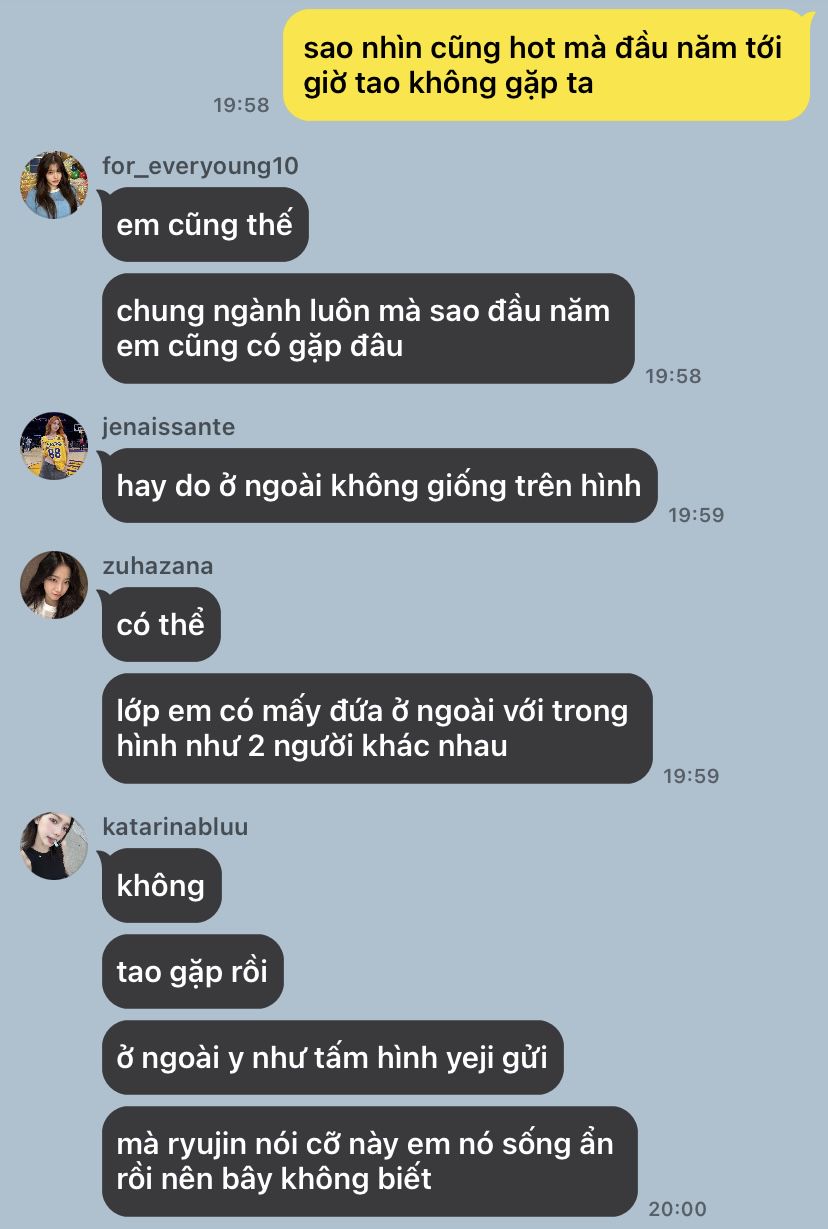Select message starting "chung ngành luôn"

(368, 328)
